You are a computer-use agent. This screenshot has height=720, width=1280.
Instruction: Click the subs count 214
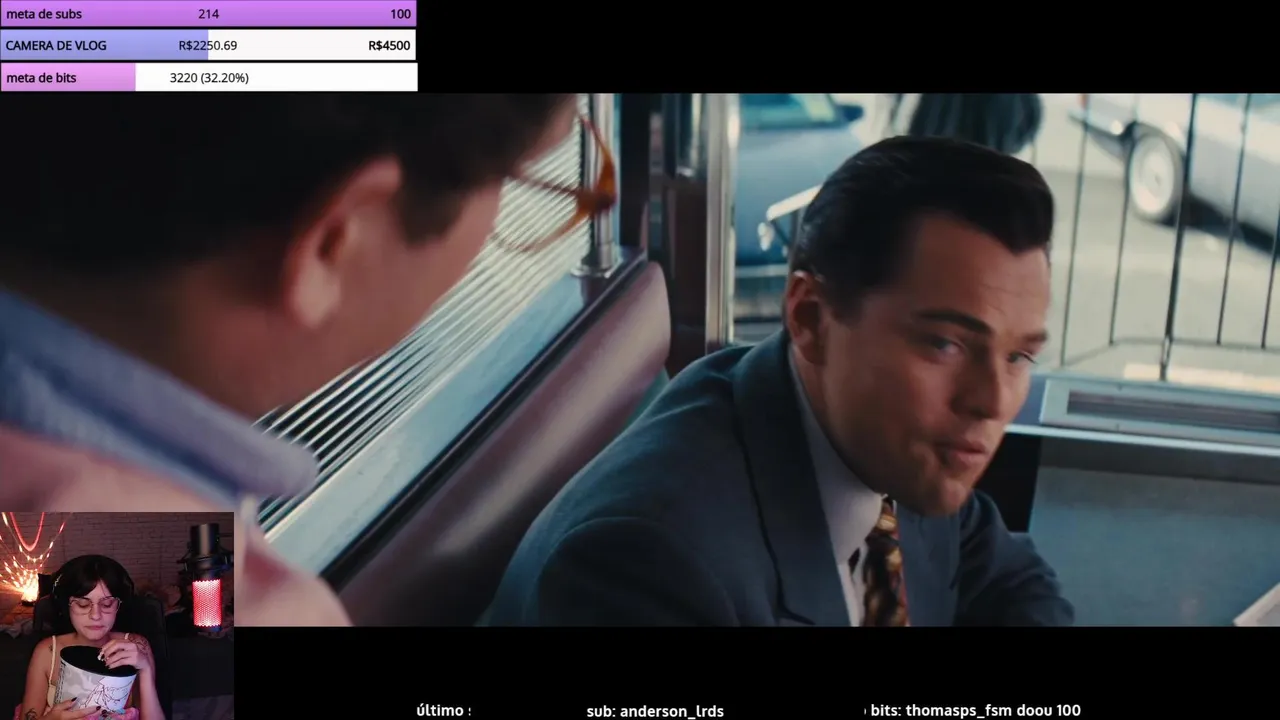click(x=208, y=14)
